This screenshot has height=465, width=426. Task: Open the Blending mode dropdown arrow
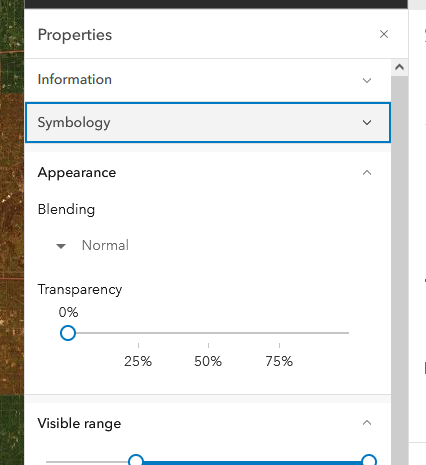(x=61, y=246)
